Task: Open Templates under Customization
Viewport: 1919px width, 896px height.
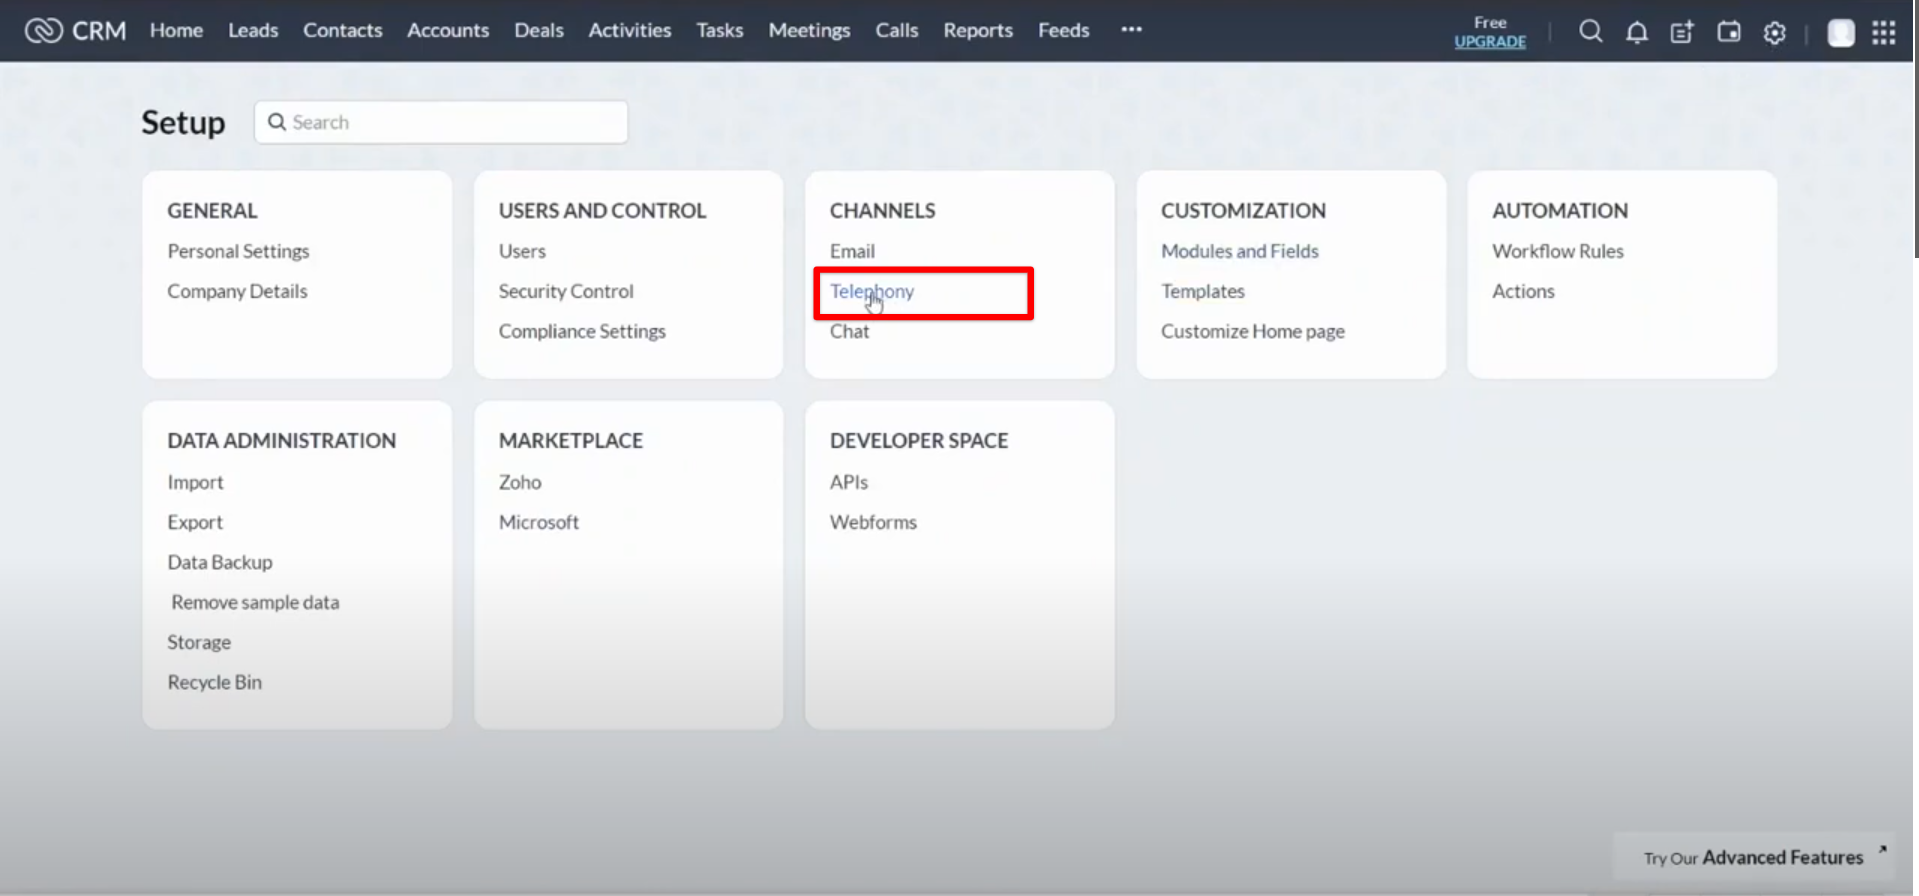Action: (1203, 291)
